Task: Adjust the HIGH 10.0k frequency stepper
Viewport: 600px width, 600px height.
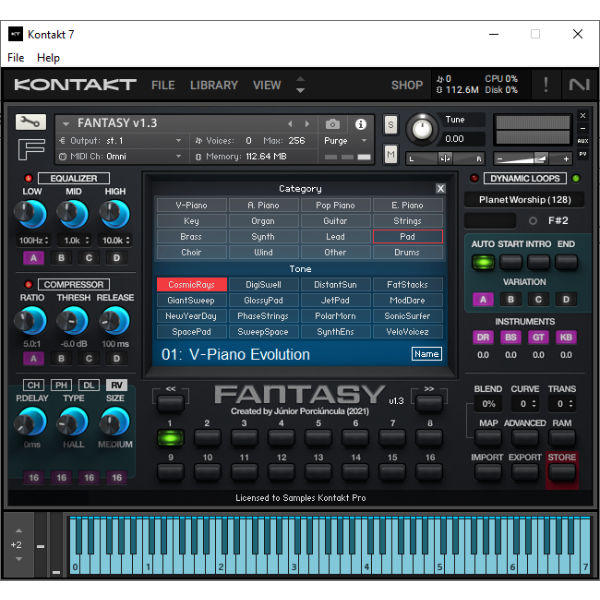Action: pos(127,240)
